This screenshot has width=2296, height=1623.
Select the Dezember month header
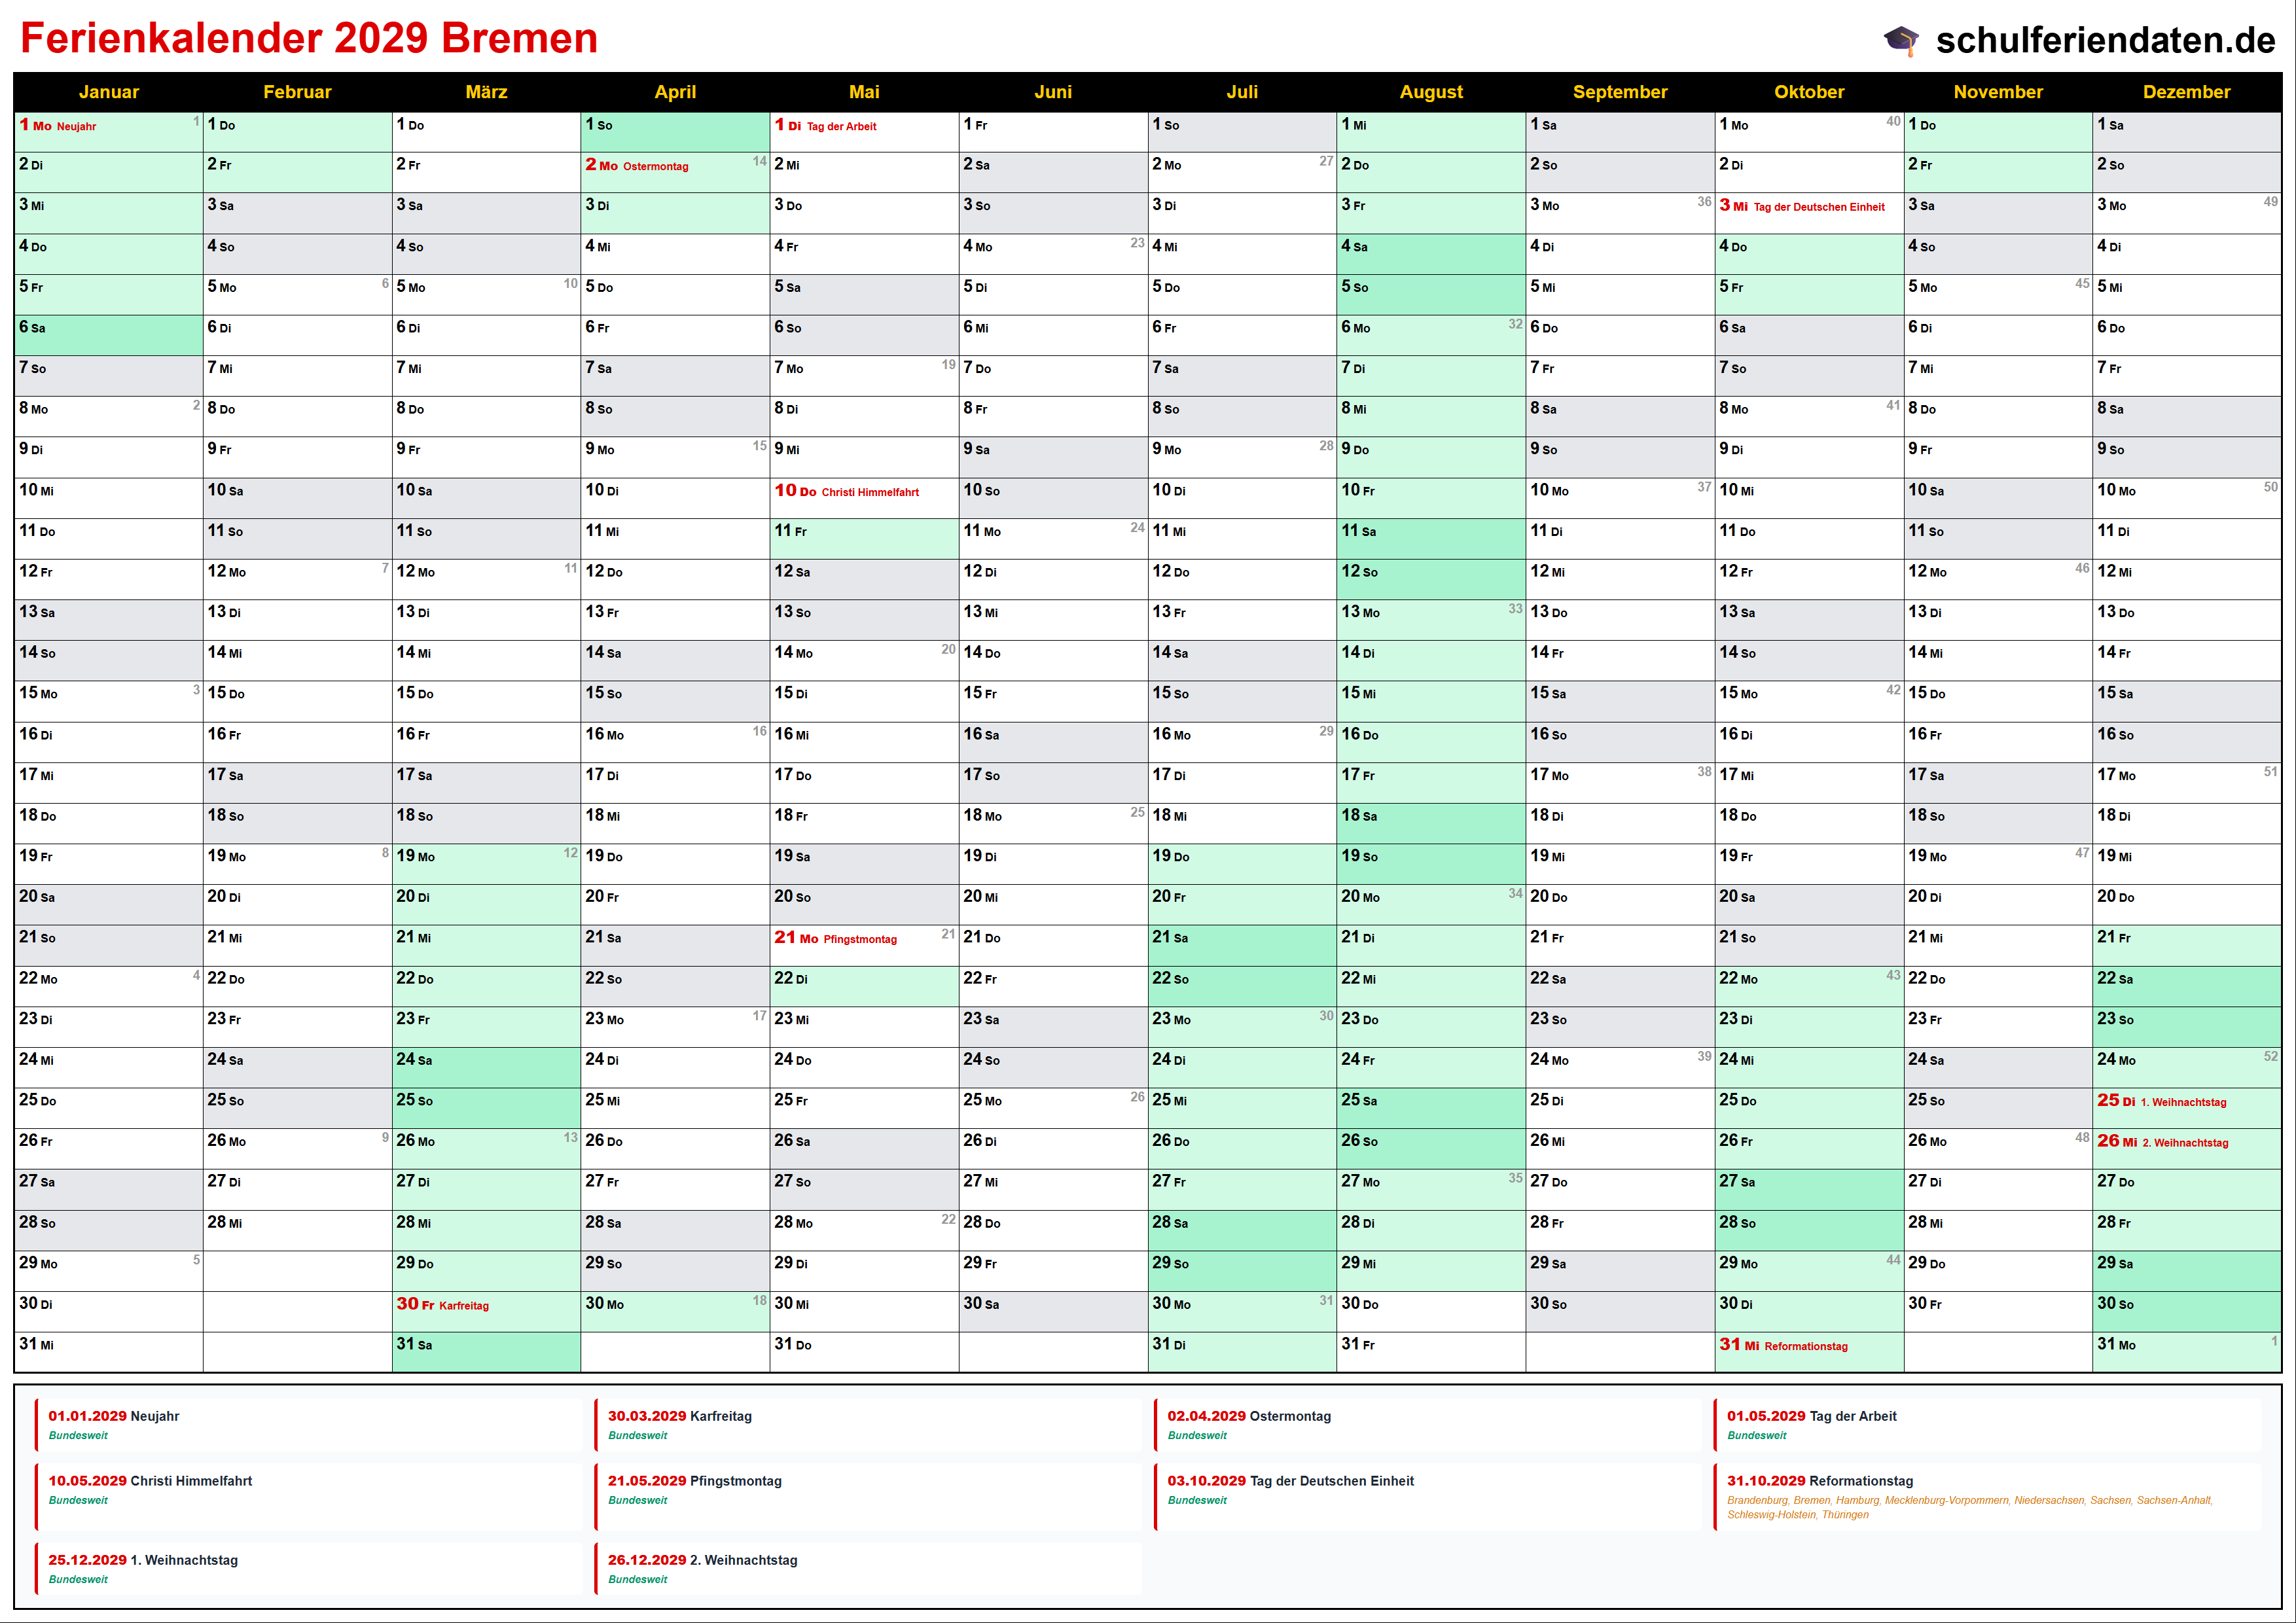coord(2186,92)
